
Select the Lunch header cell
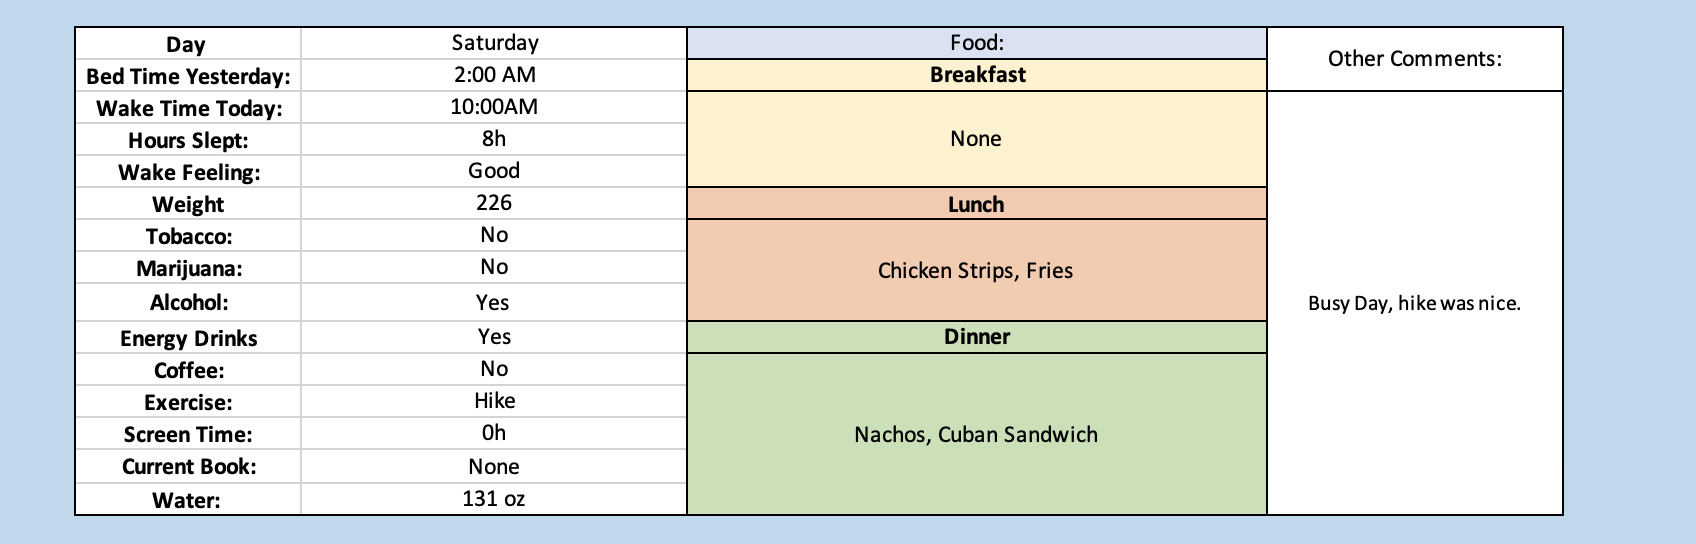pyautogui.click(x=977, y=205)
